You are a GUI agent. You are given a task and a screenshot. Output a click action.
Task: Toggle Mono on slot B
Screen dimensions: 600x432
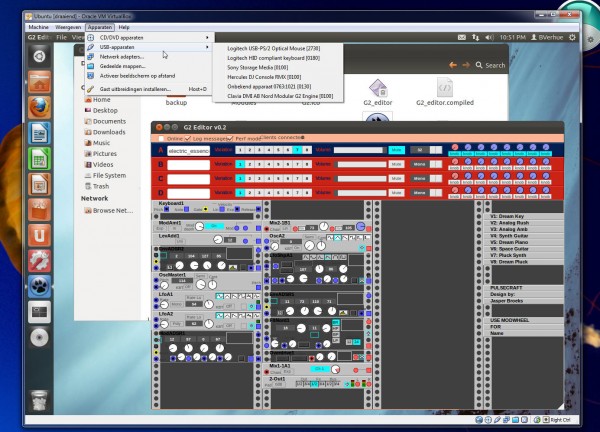[419, 164]
